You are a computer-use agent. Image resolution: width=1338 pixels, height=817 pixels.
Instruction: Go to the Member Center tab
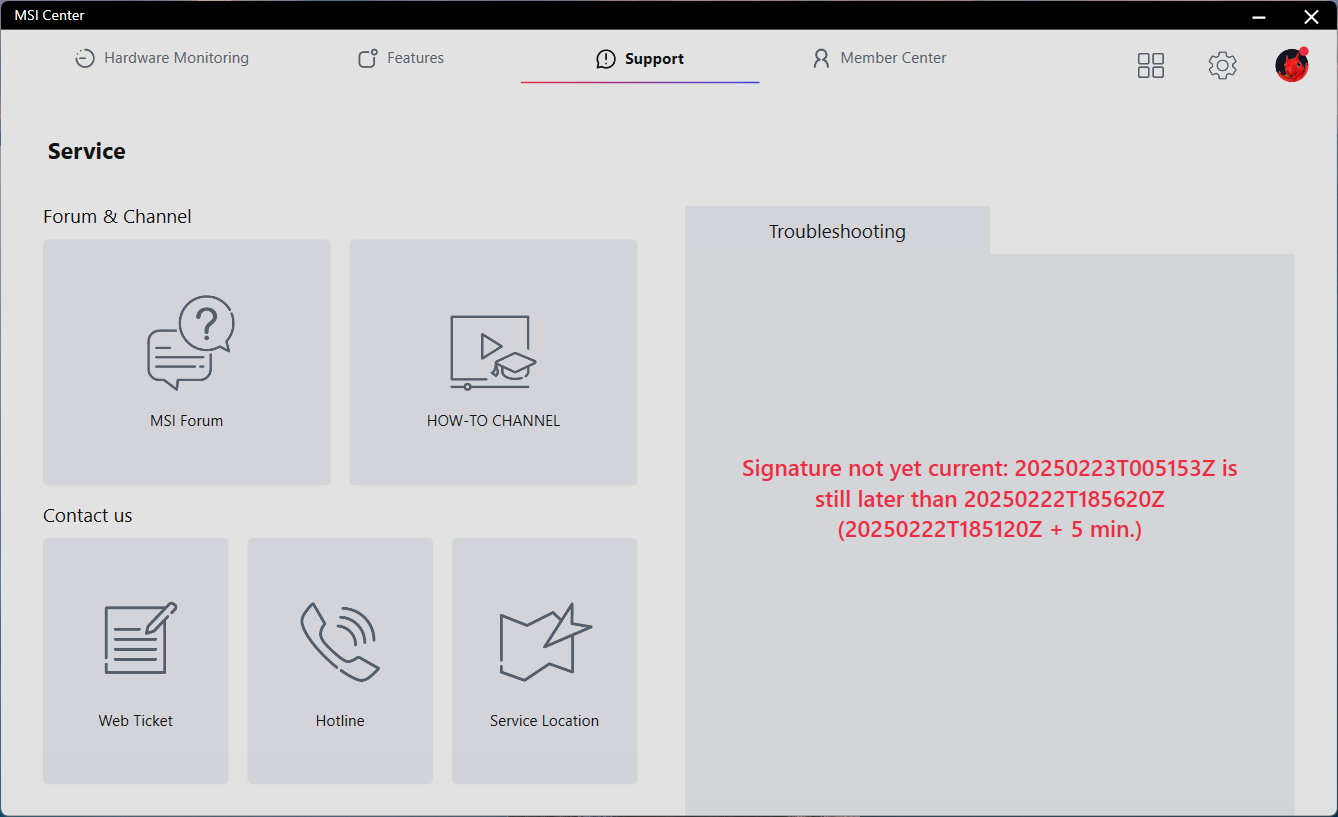tap(879, 58)
